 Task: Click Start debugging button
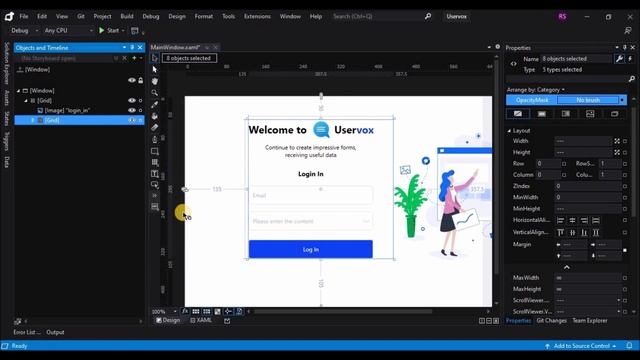pos(109,31)
